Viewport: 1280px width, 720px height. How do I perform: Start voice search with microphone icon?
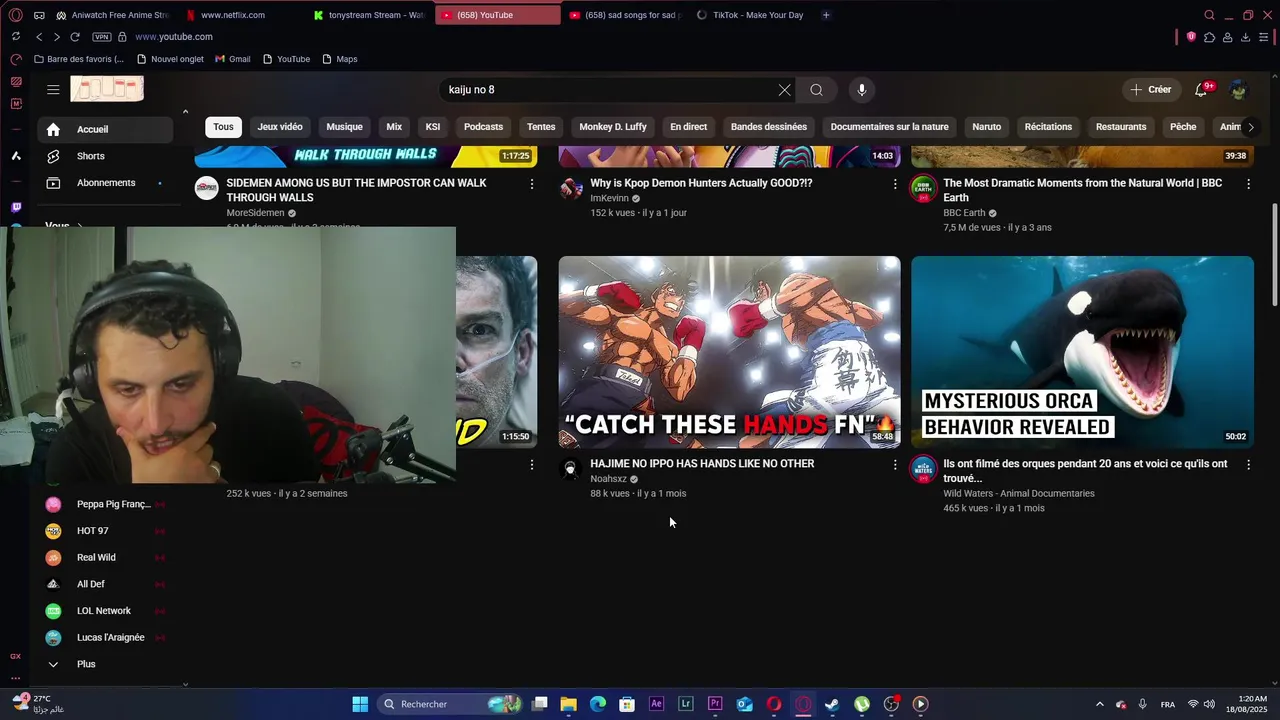[x=862, y=90]
